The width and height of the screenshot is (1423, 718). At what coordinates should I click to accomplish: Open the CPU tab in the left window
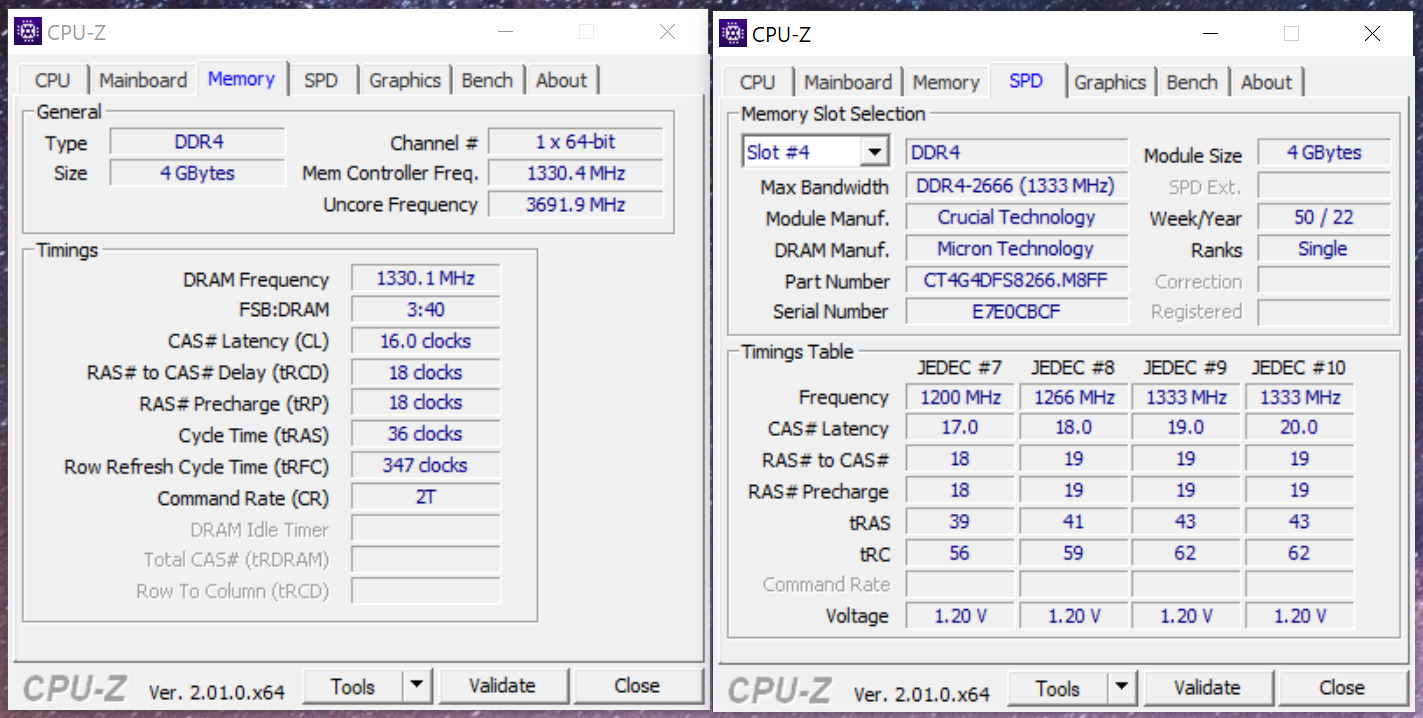tap(53, 80)
